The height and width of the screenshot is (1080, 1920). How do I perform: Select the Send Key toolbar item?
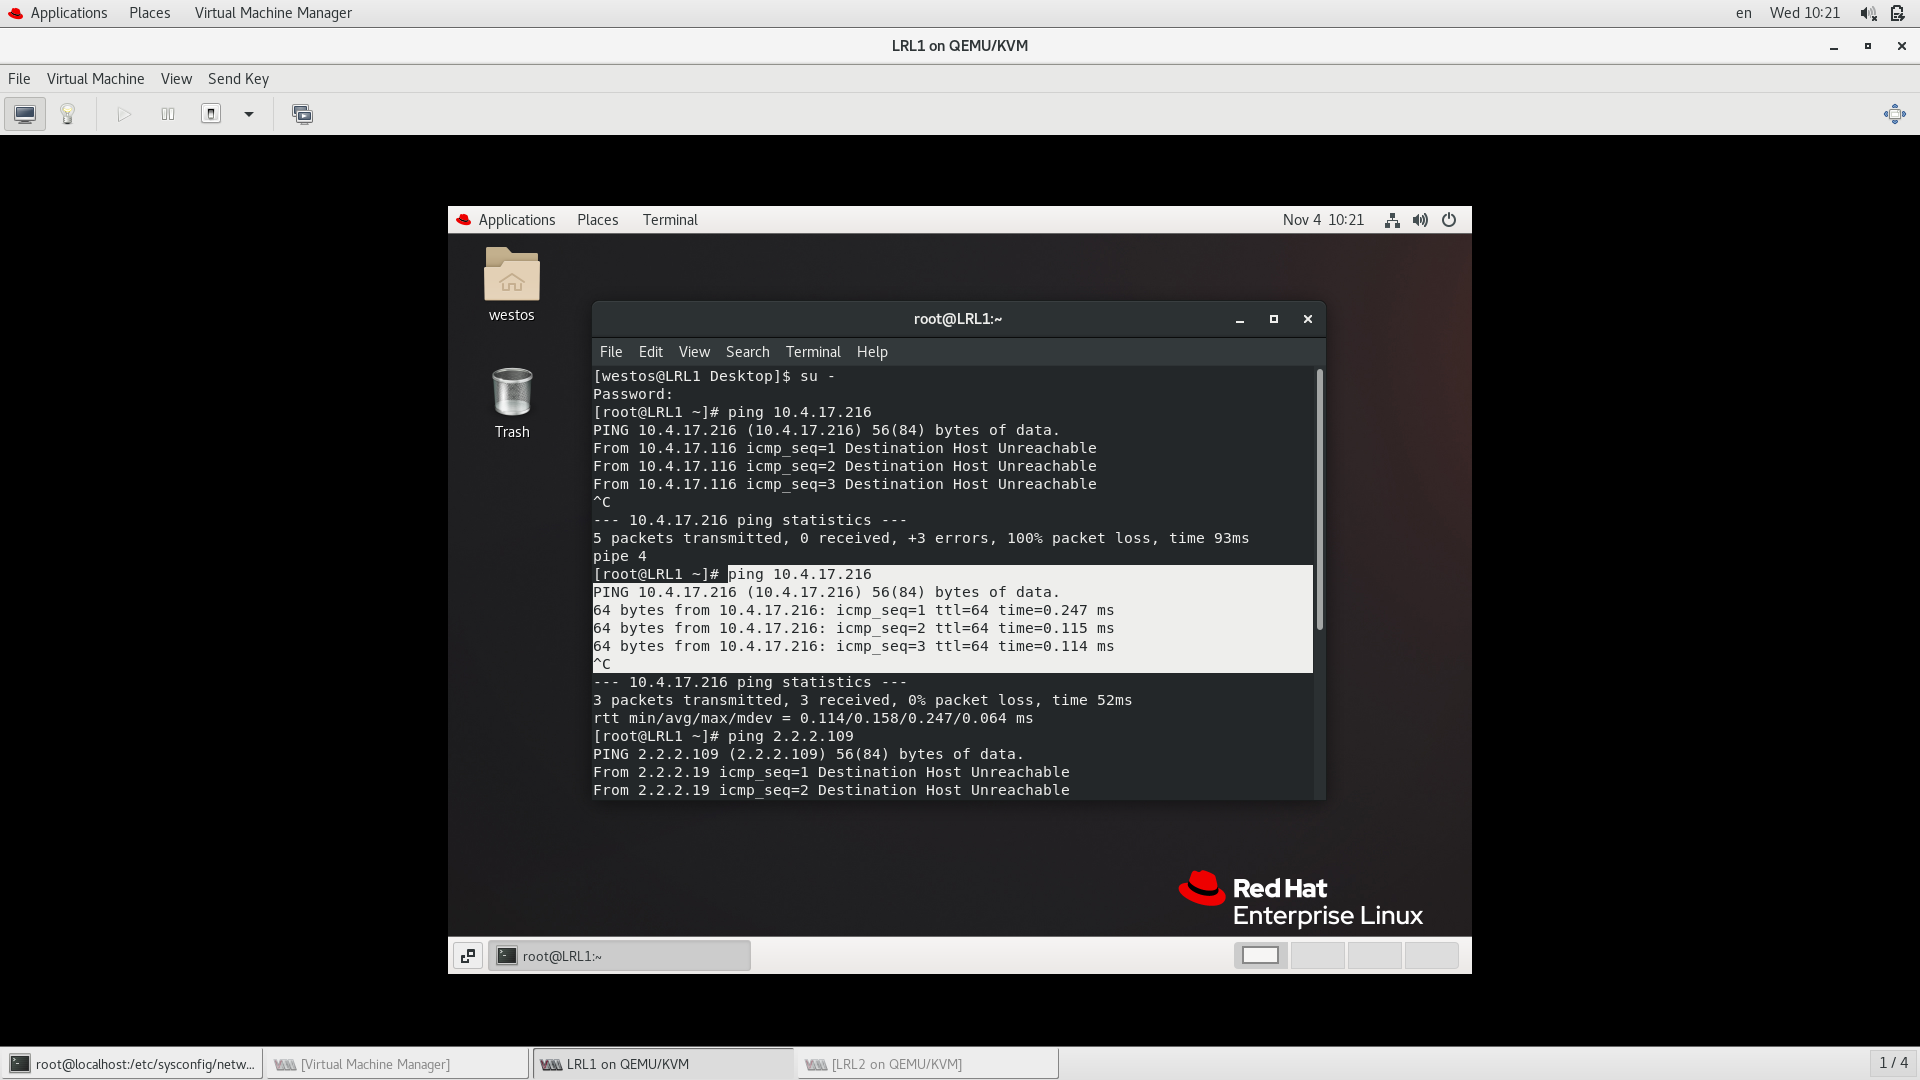click(239, 78)
